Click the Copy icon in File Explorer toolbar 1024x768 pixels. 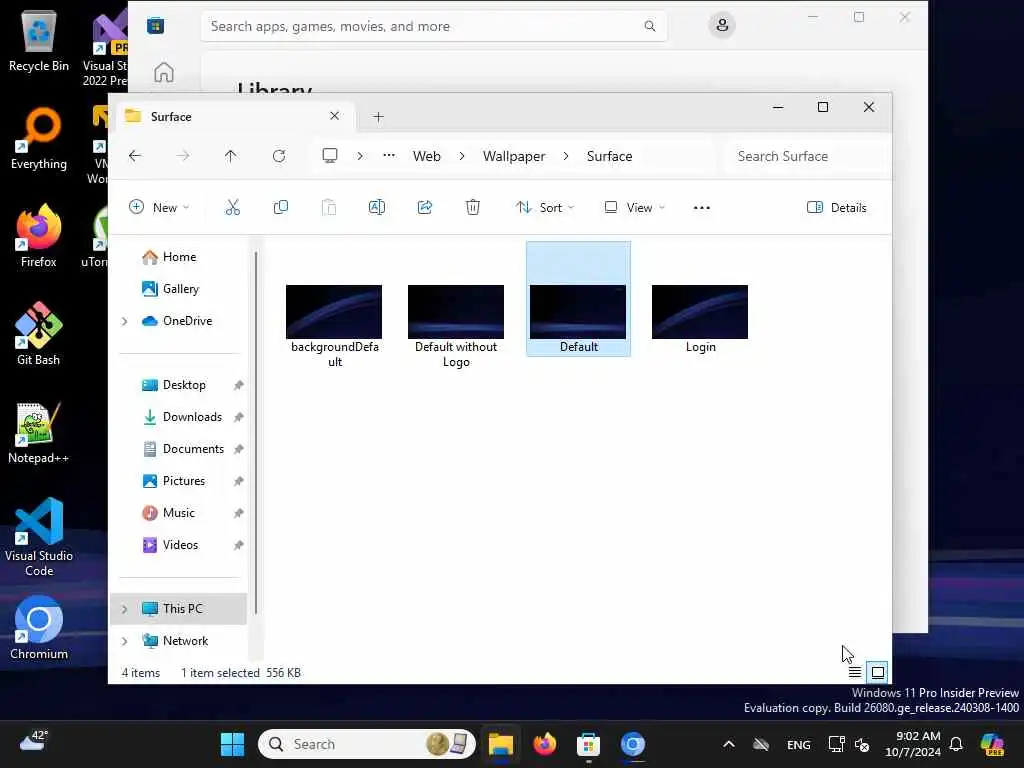[x=281, y=208]
